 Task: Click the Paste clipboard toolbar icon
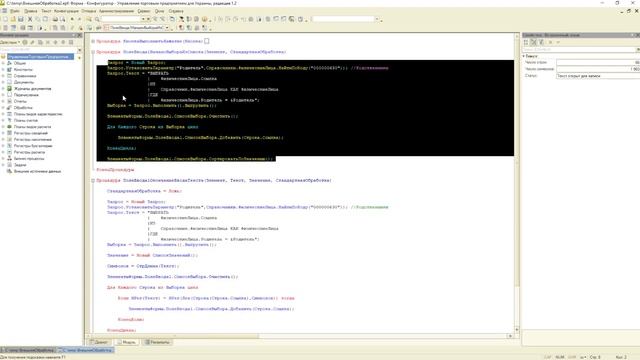pyautogui.click(x=45, y=19)
